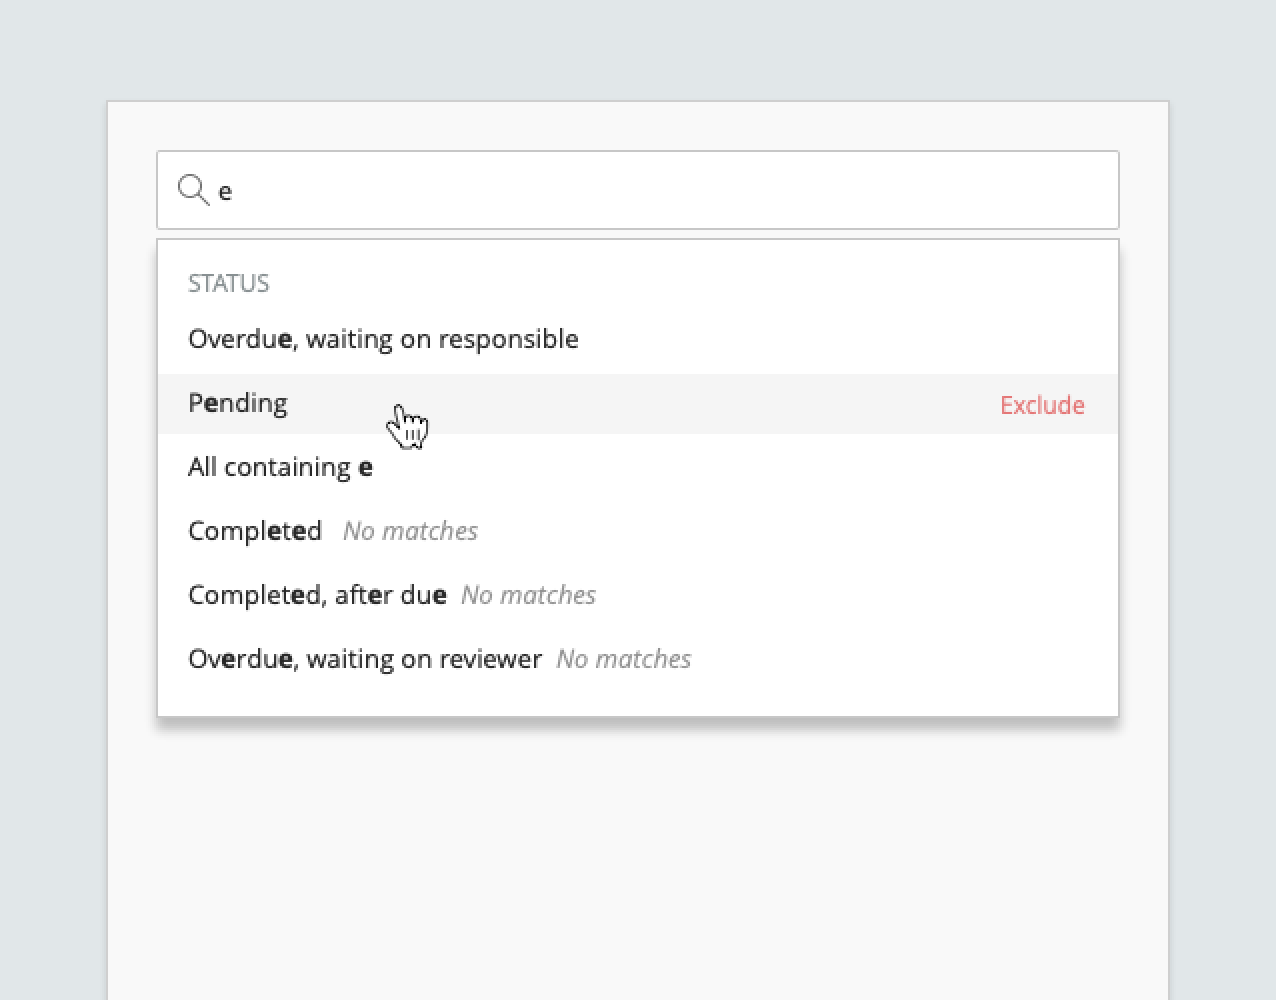Click Exclude on the Pending row
This screenshot has height=1000, width=1276.
(x=1042, y=405)
